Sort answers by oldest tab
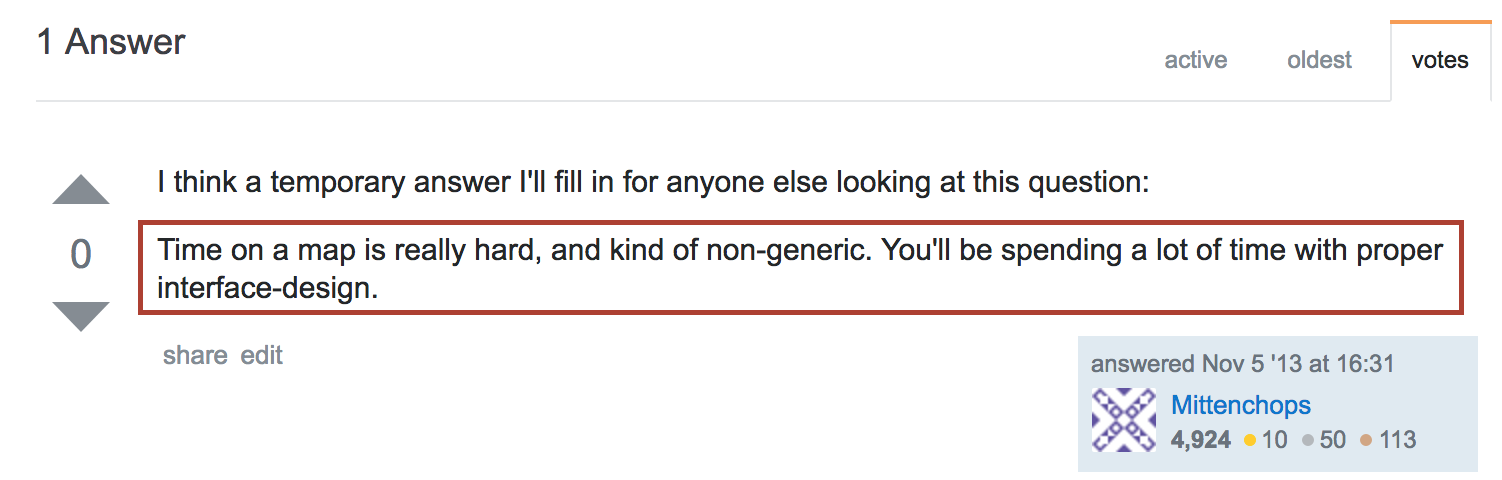1502x480 pixels. click(1319, 60)
